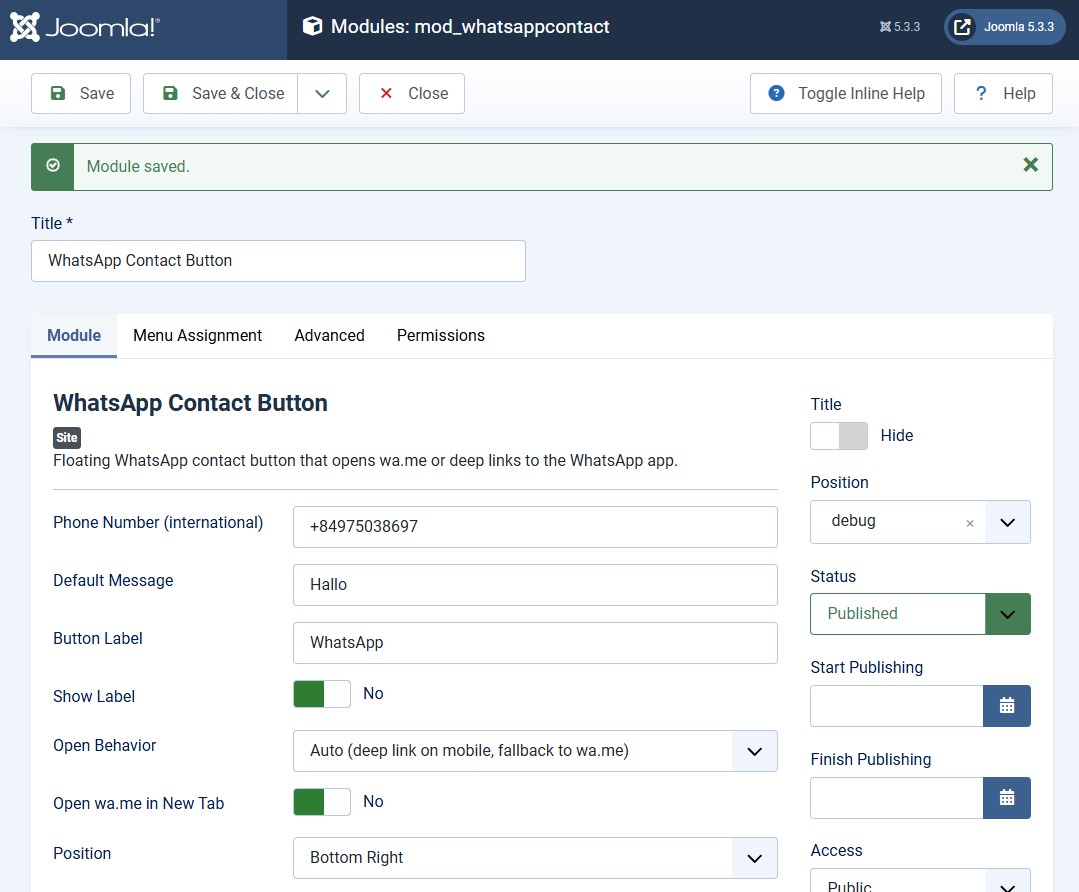Click the green success check icon in the alert
Image resolution: width=1079 pixels, height=892 pixels.
[x=53, y=166]
